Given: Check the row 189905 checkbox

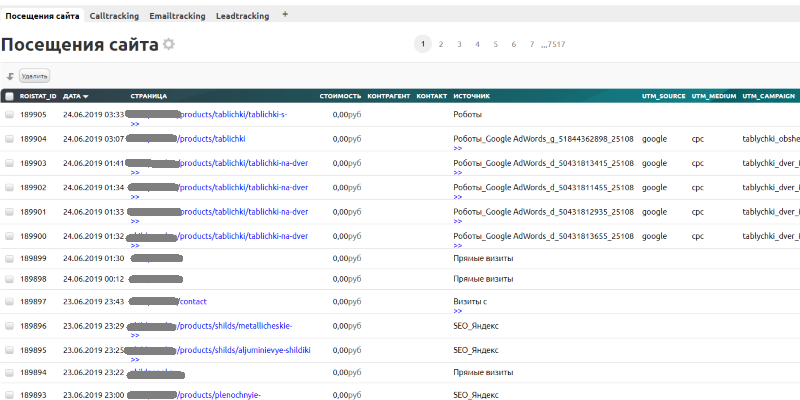Looking at the screenshot, I should click(x=9, y=115).
